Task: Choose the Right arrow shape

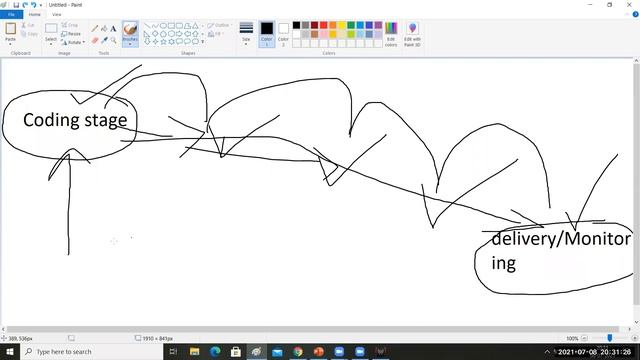Action: pos(179,33)
